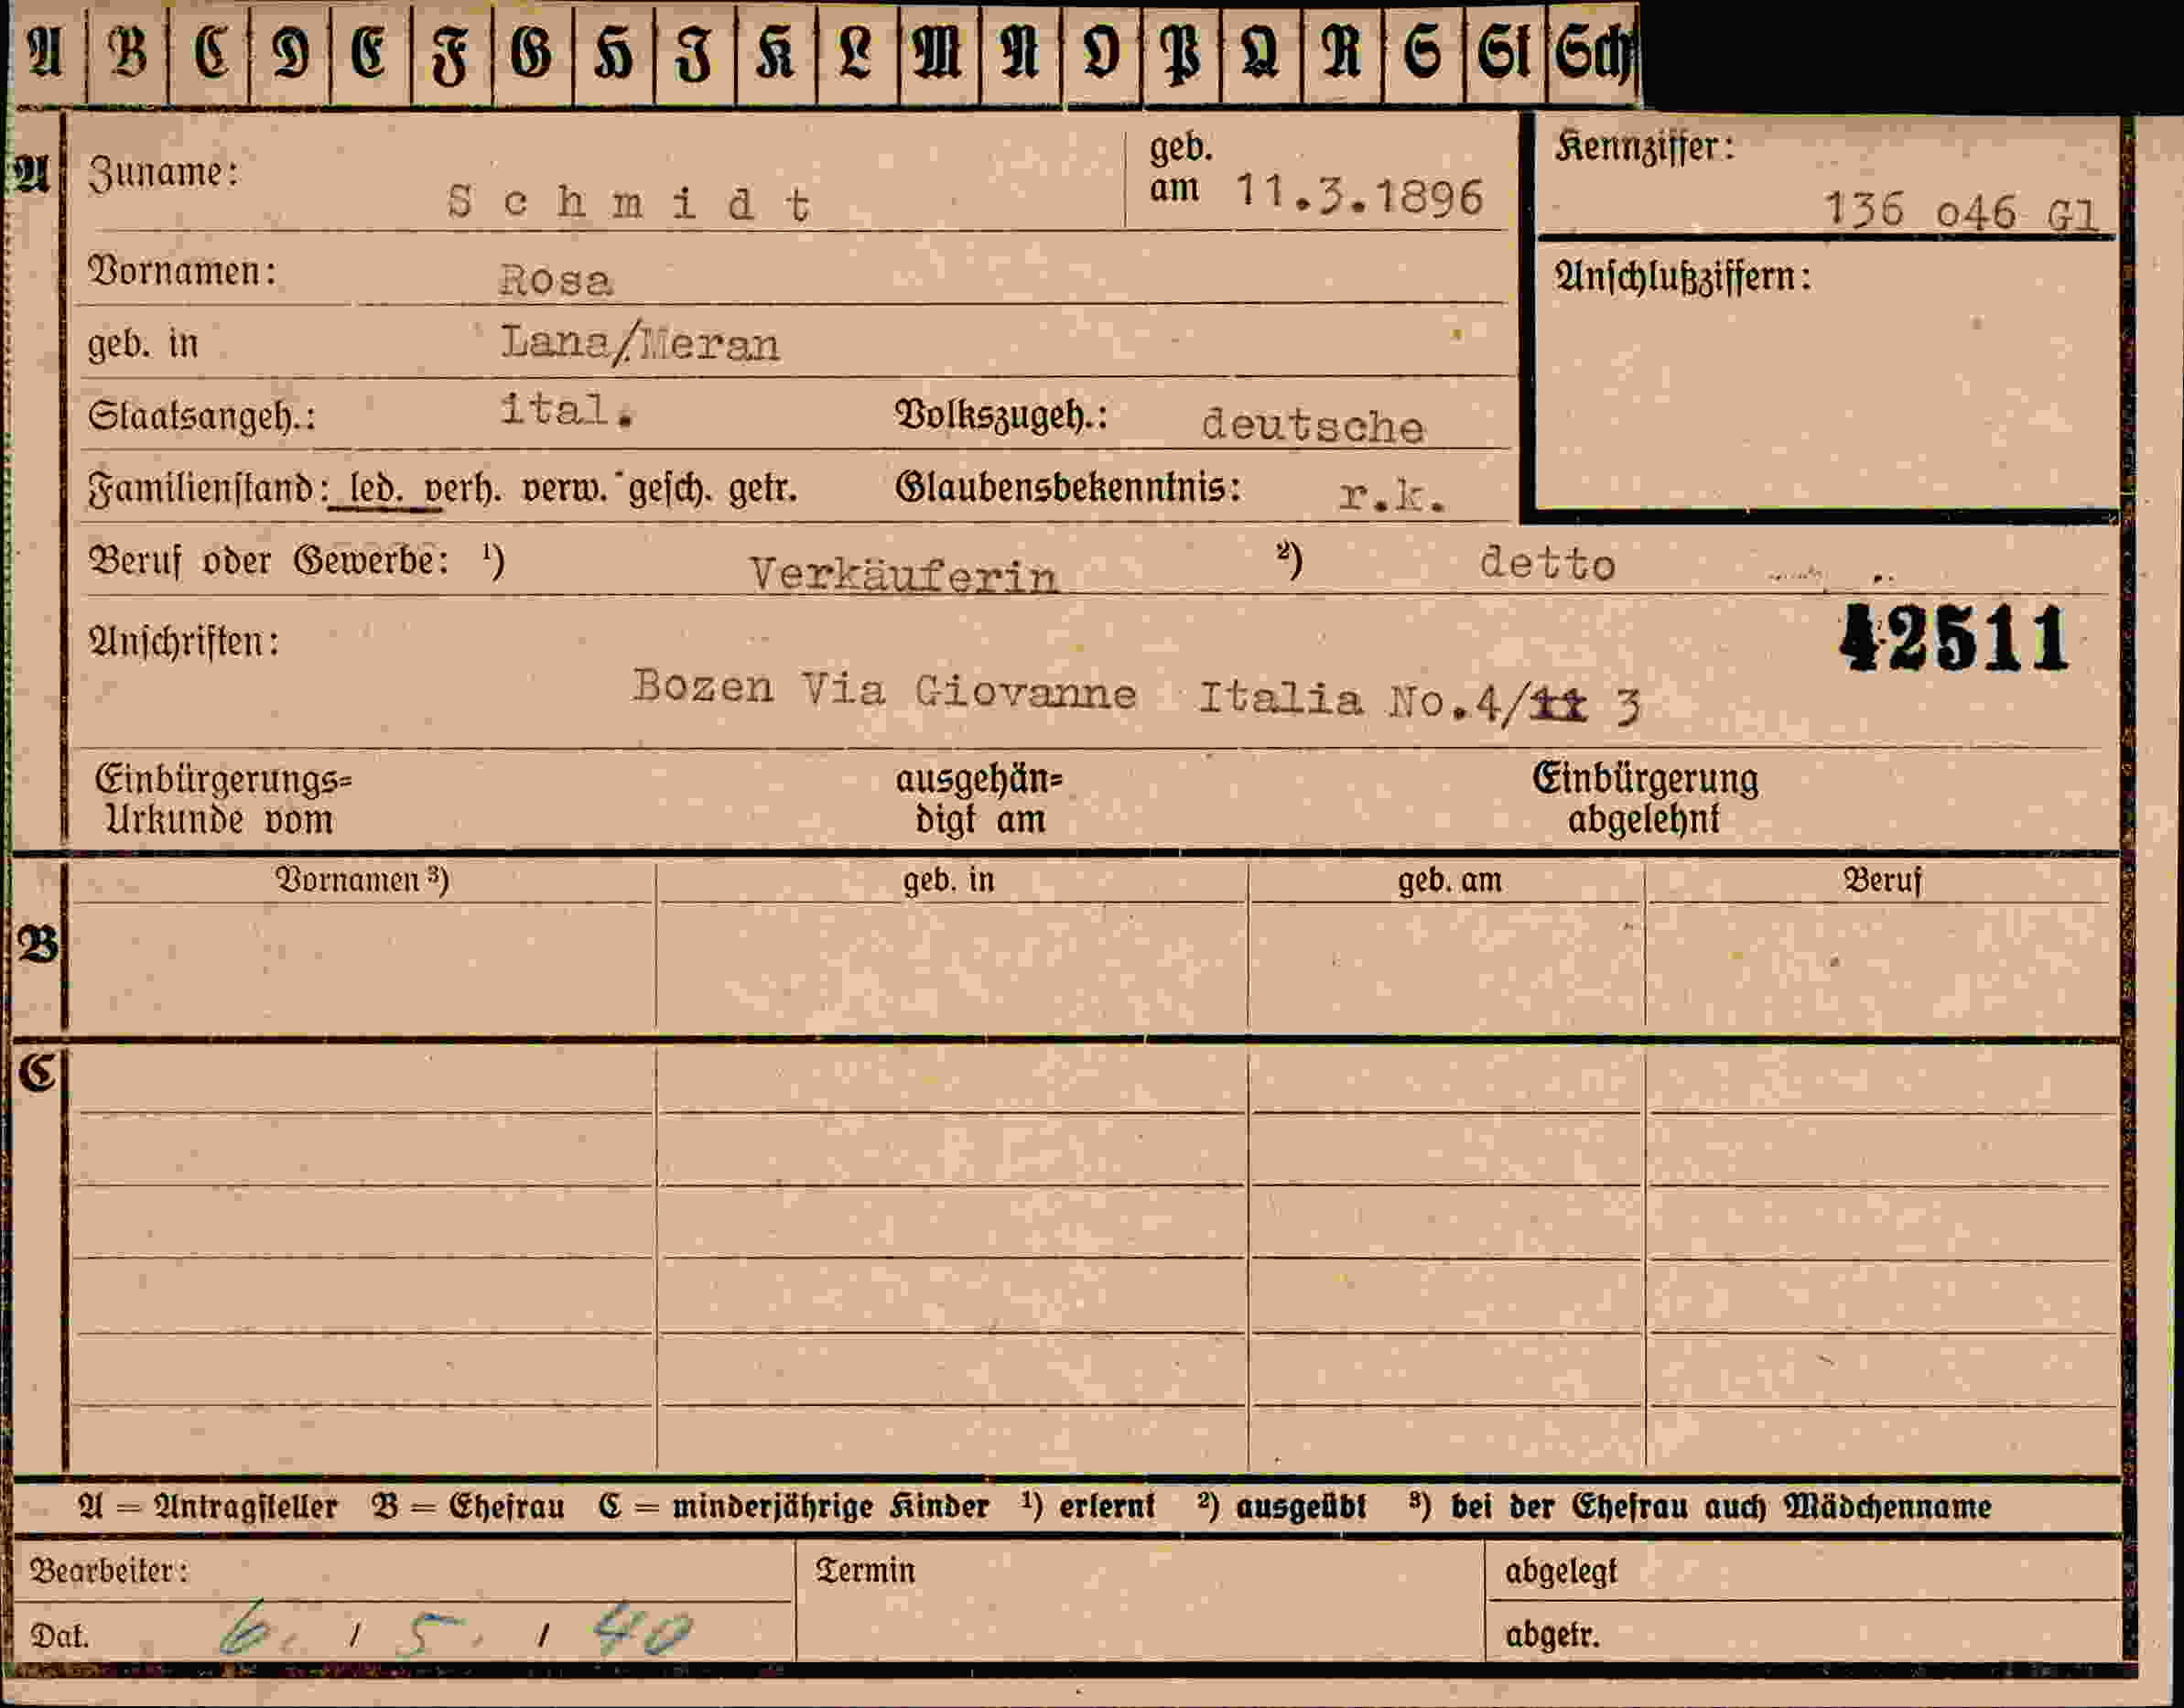The height and width of the screenshot is (1708, 2184).
Task: Click the "Familienstand:" label
Action: click(208, 489)
